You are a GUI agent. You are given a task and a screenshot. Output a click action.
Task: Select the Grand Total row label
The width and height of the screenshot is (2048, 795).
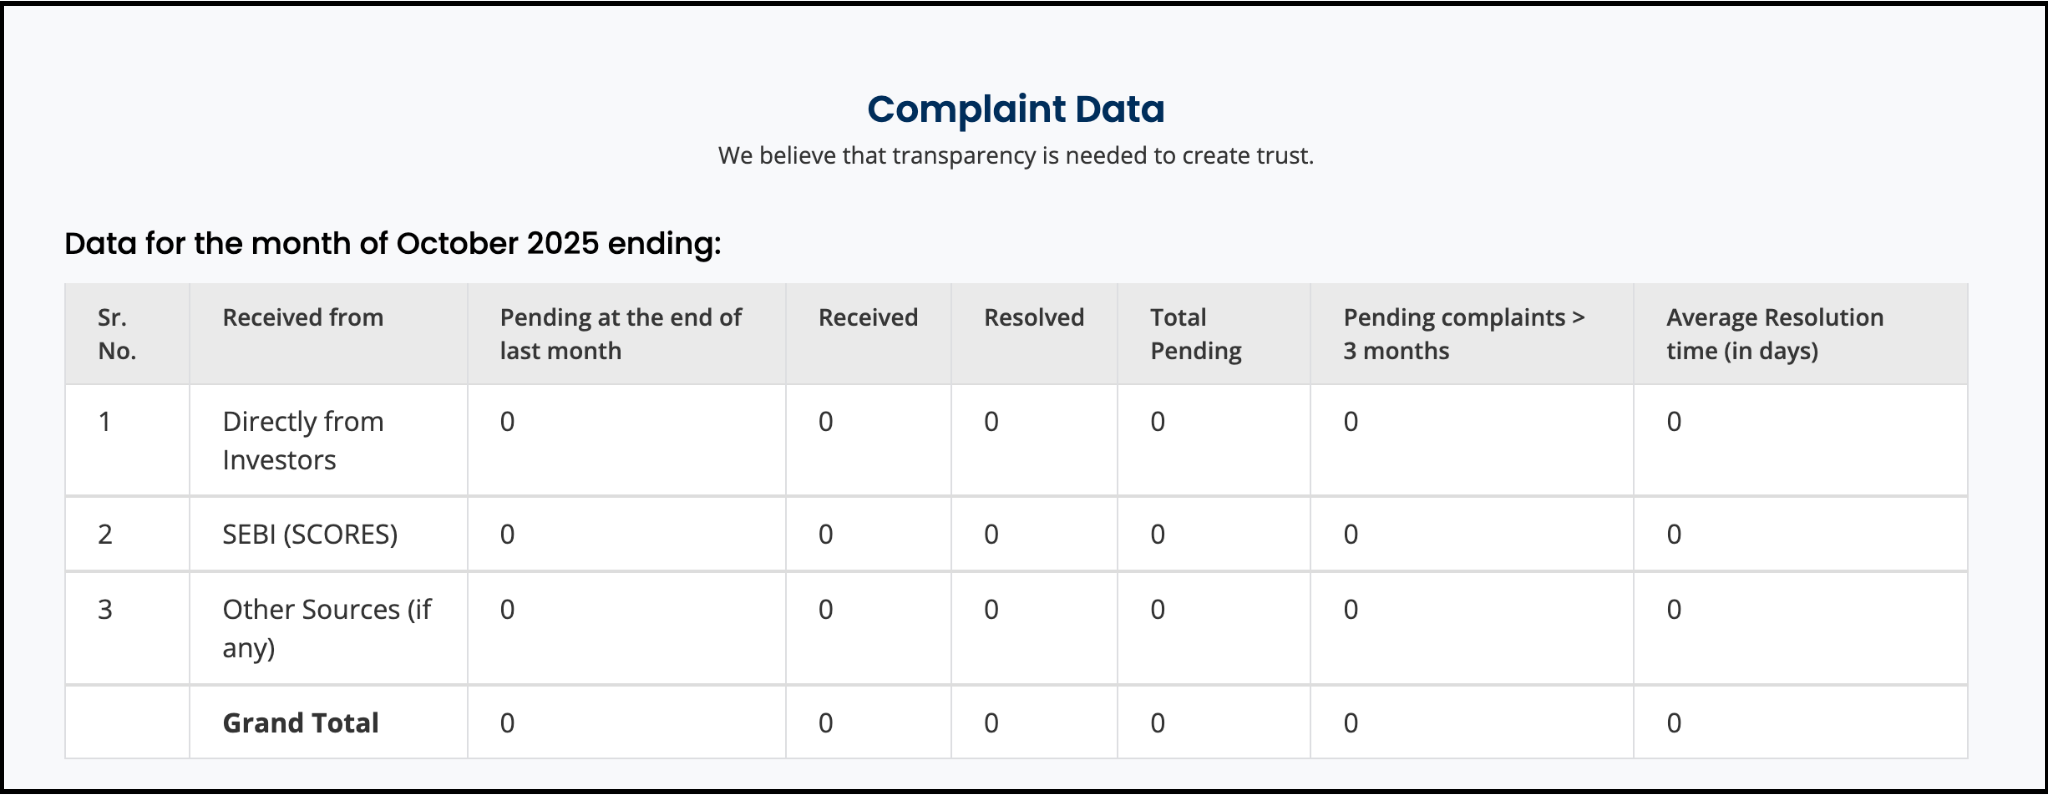(300, 723)
